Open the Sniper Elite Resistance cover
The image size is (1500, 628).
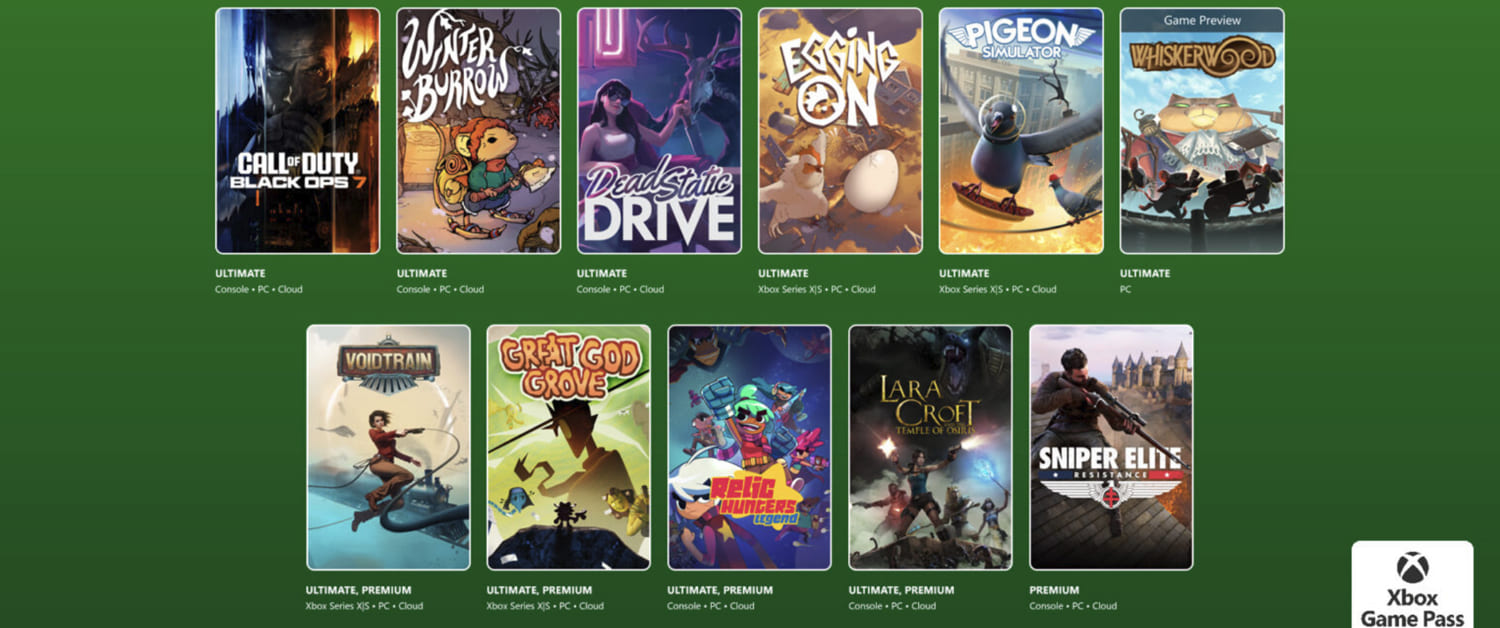tap(1111, 447)
